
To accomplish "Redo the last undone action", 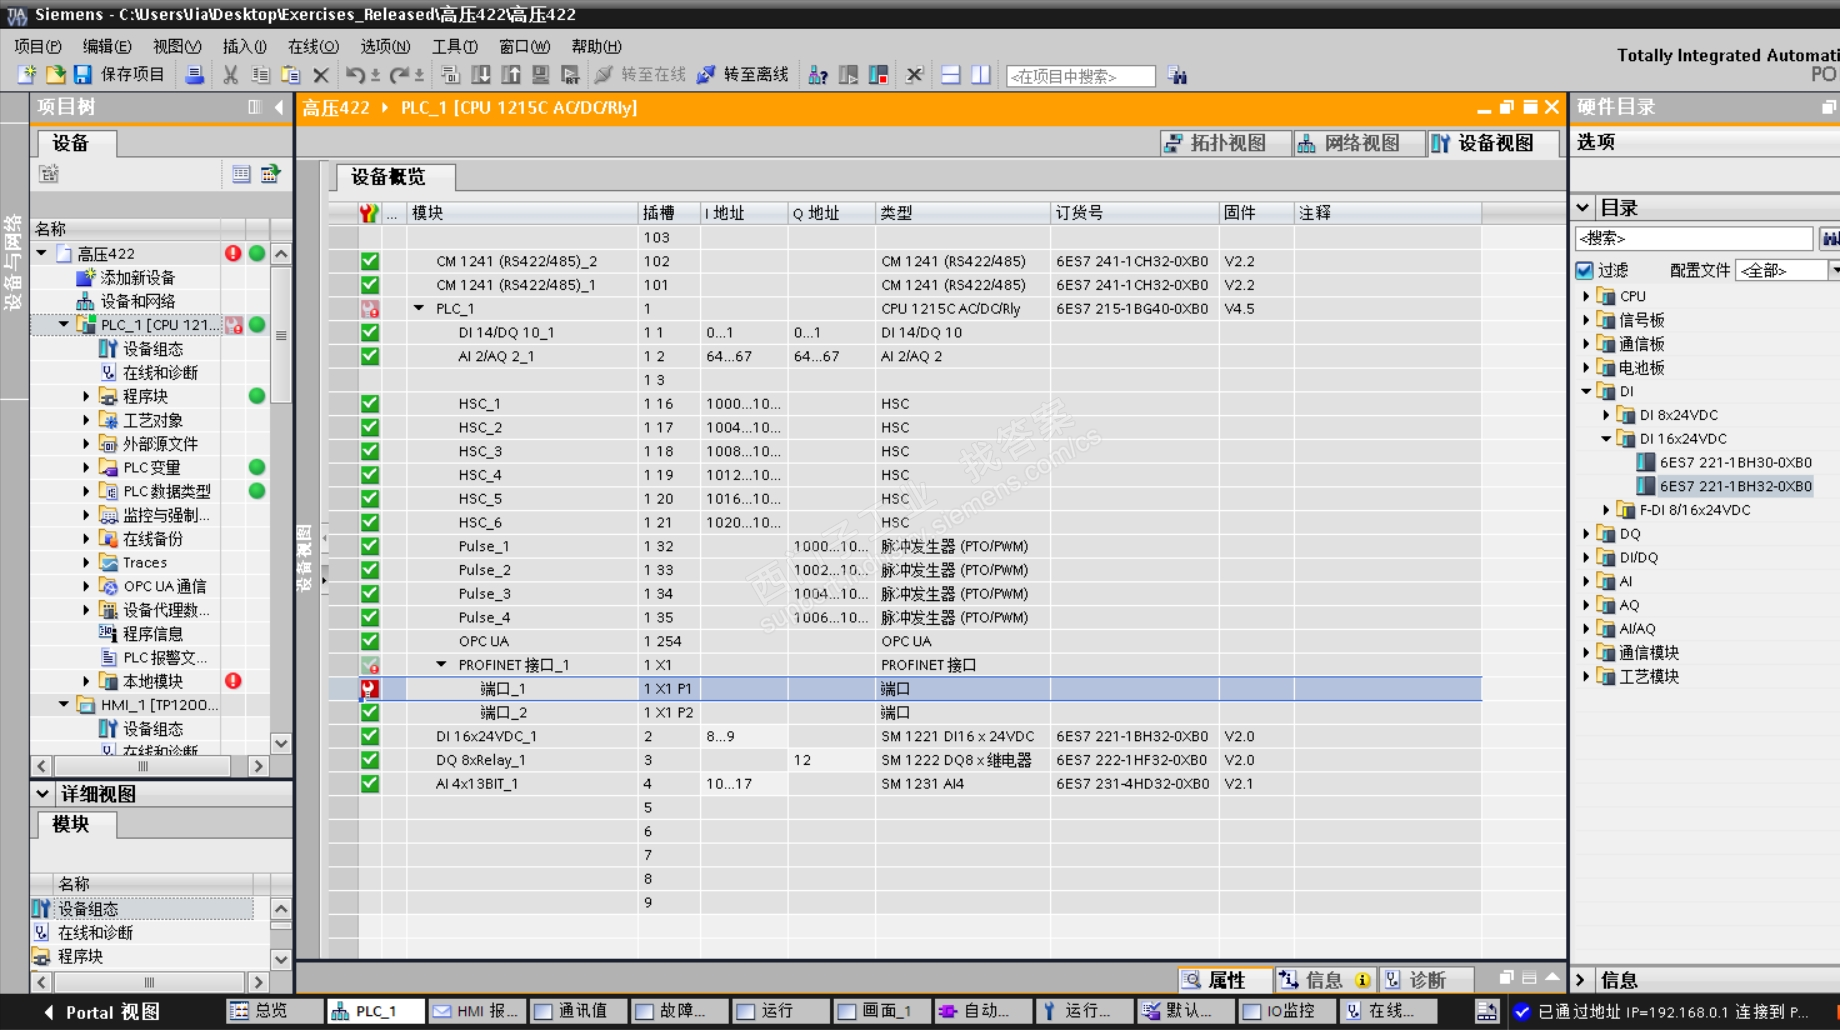I will pos(399,75).
